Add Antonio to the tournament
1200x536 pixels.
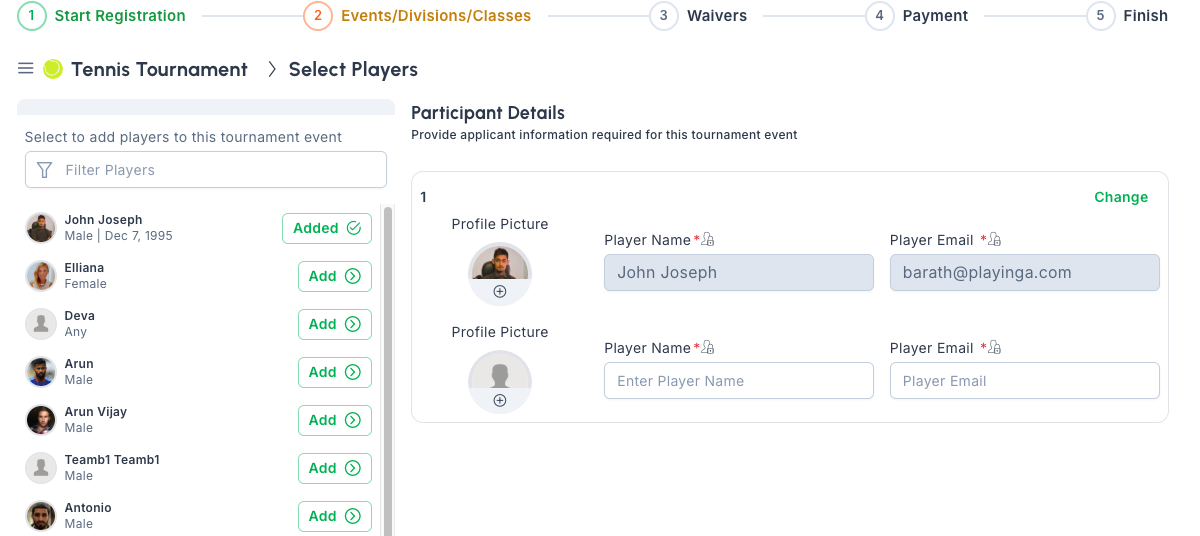335,516
